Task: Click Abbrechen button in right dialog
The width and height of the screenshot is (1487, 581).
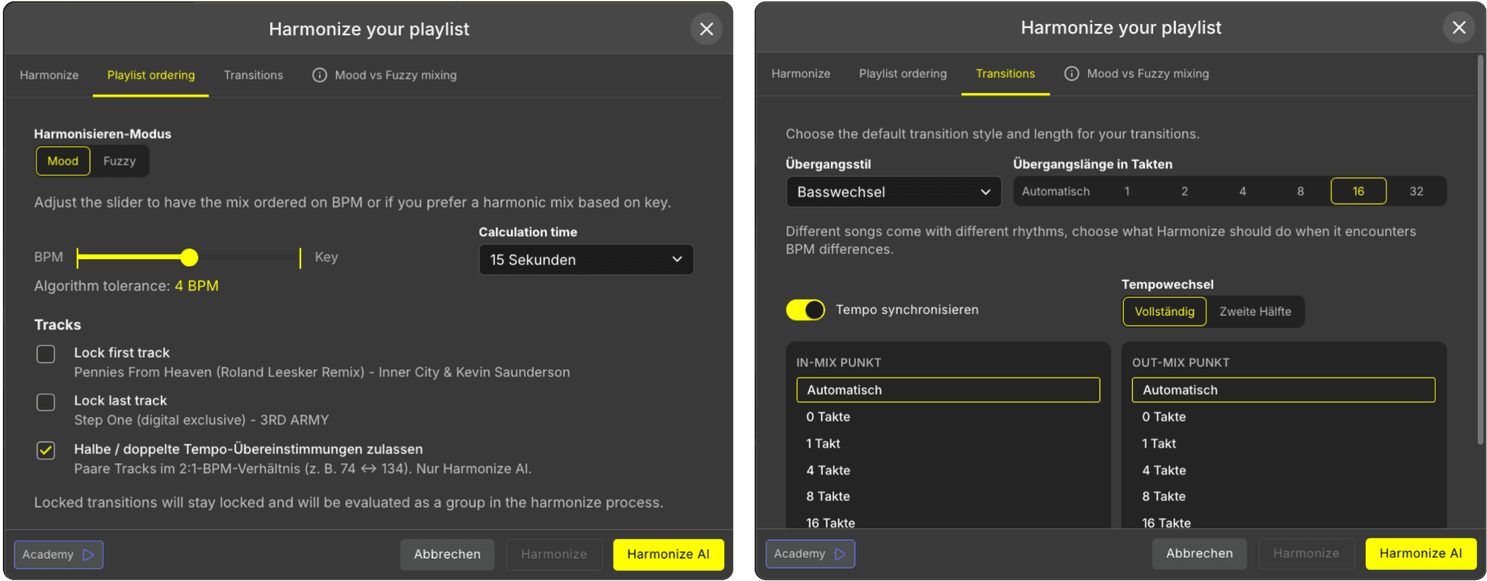Action: pyautogui.click(x=1200, y=554)
